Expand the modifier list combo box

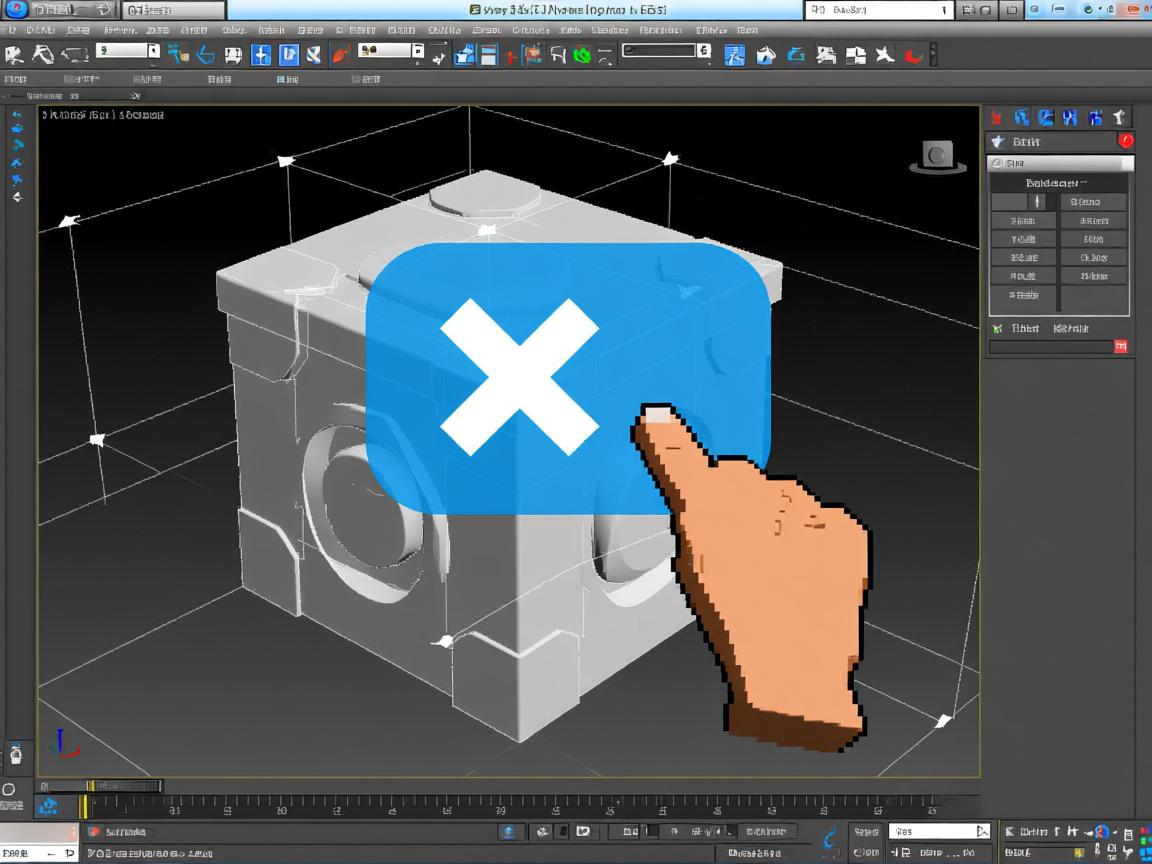[x=1058, y=162]
